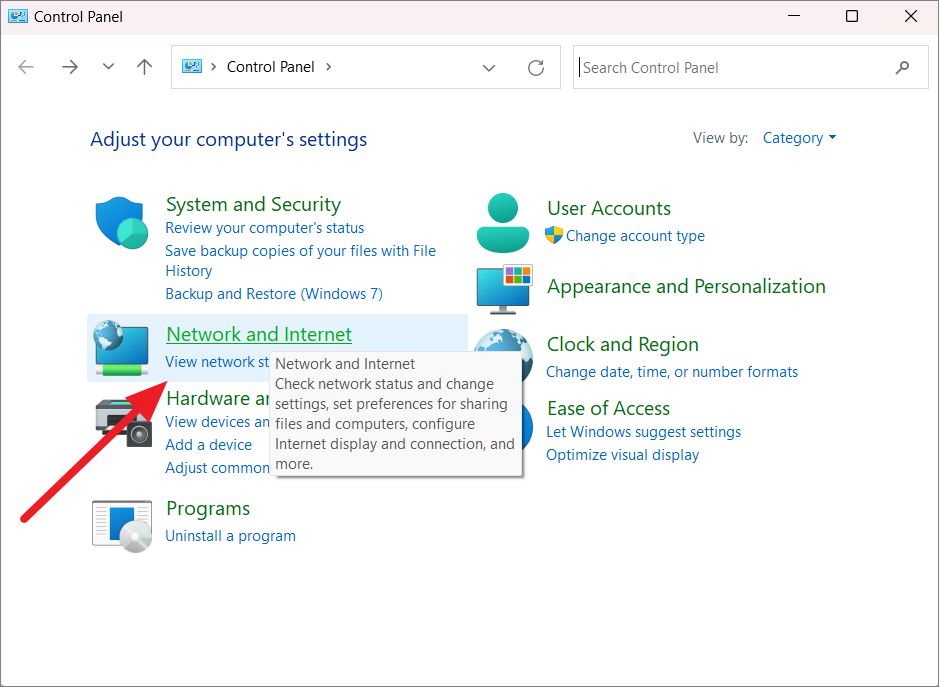Refresh the Control Panel view
Screen dimensions: 939x687
point(536,68)
